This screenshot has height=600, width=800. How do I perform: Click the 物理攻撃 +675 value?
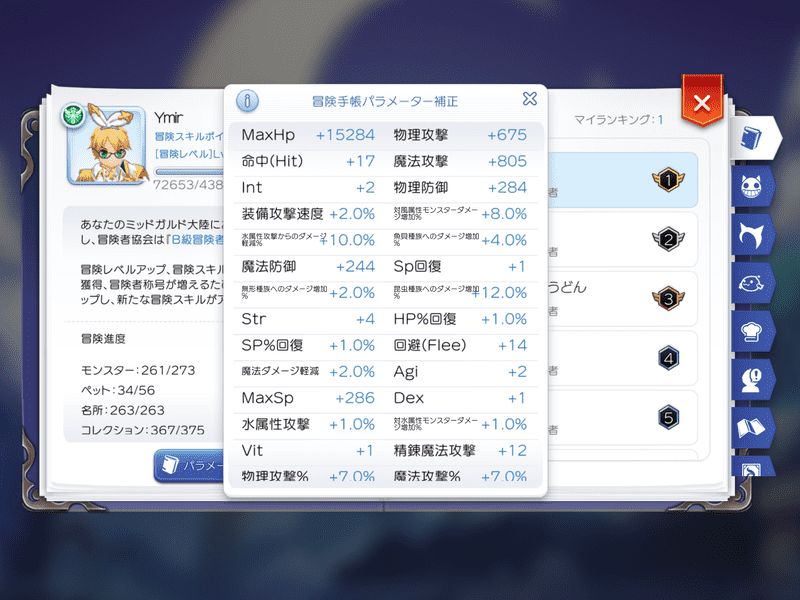507,135
